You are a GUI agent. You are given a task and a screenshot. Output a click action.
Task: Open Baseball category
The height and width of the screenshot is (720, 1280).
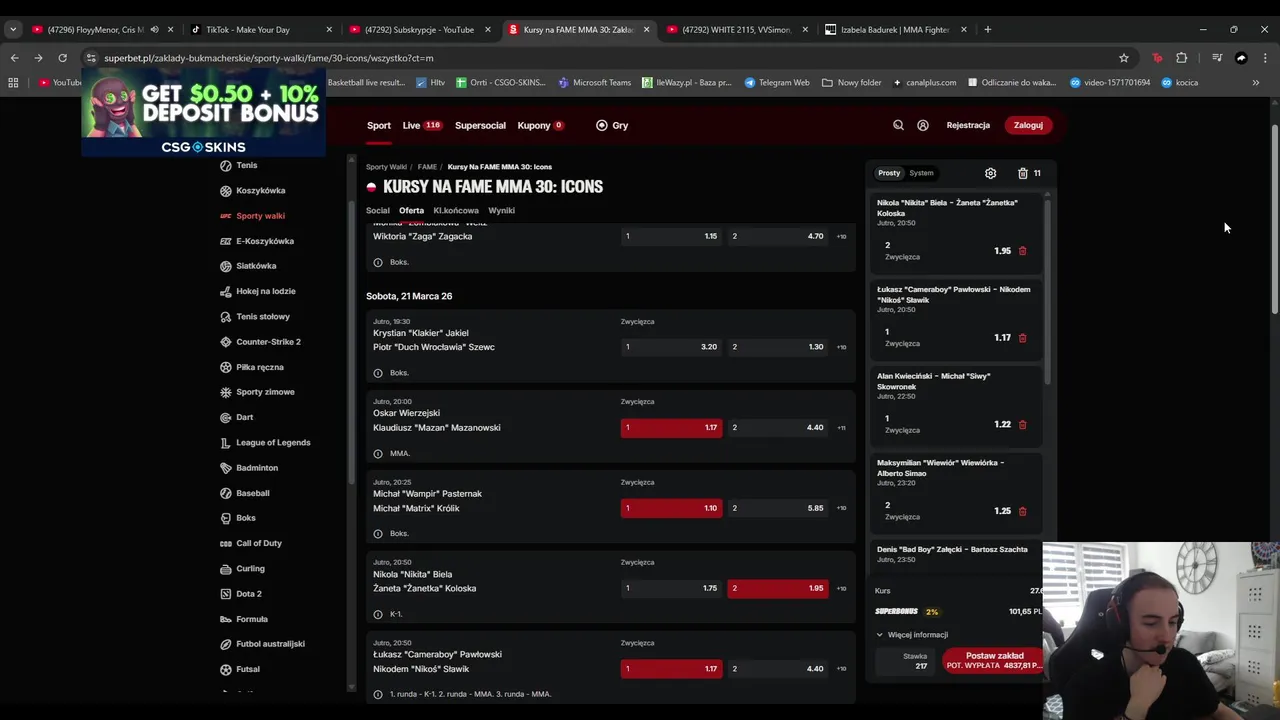tap(252, 493)
